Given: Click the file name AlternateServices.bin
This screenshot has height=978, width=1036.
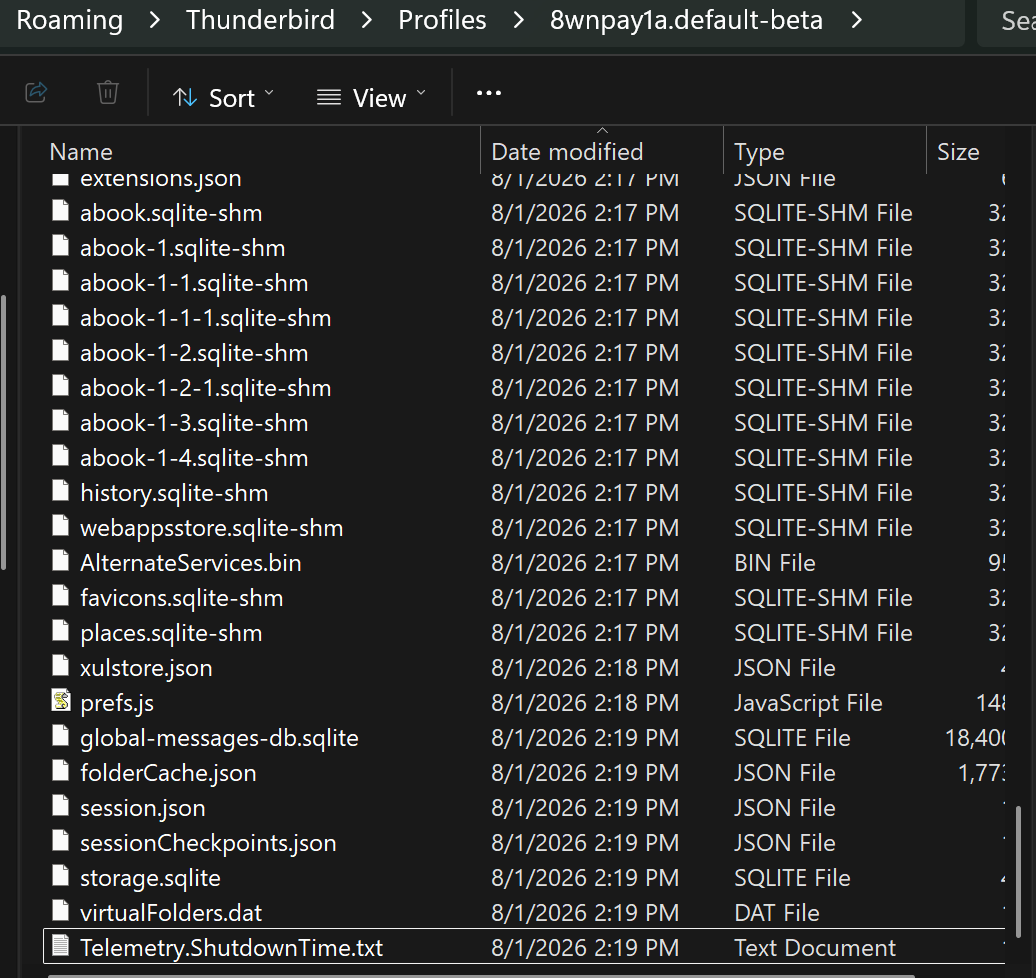Looking at the screenshot, I should [191, 563].
